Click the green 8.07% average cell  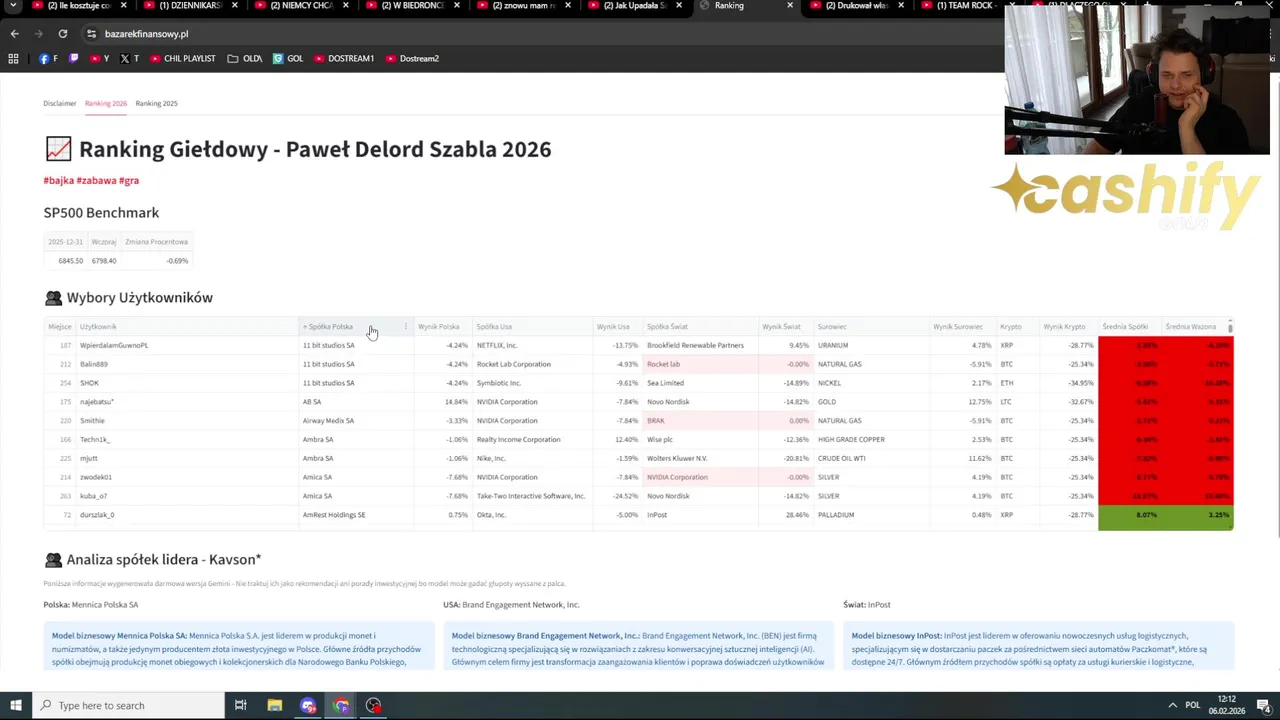[1131, 515]
